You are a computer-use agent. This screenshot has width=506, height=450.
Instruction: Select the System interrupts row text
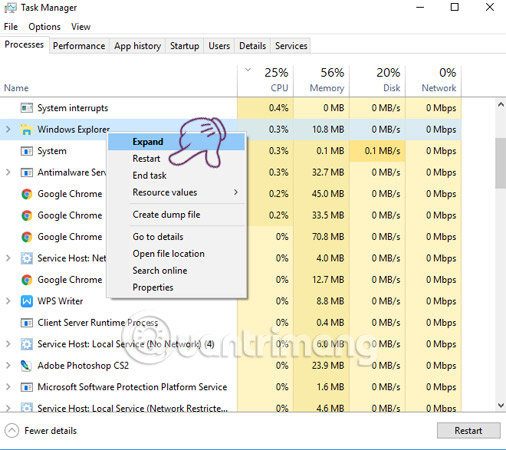pyautogui.click(x=73, y=108)
